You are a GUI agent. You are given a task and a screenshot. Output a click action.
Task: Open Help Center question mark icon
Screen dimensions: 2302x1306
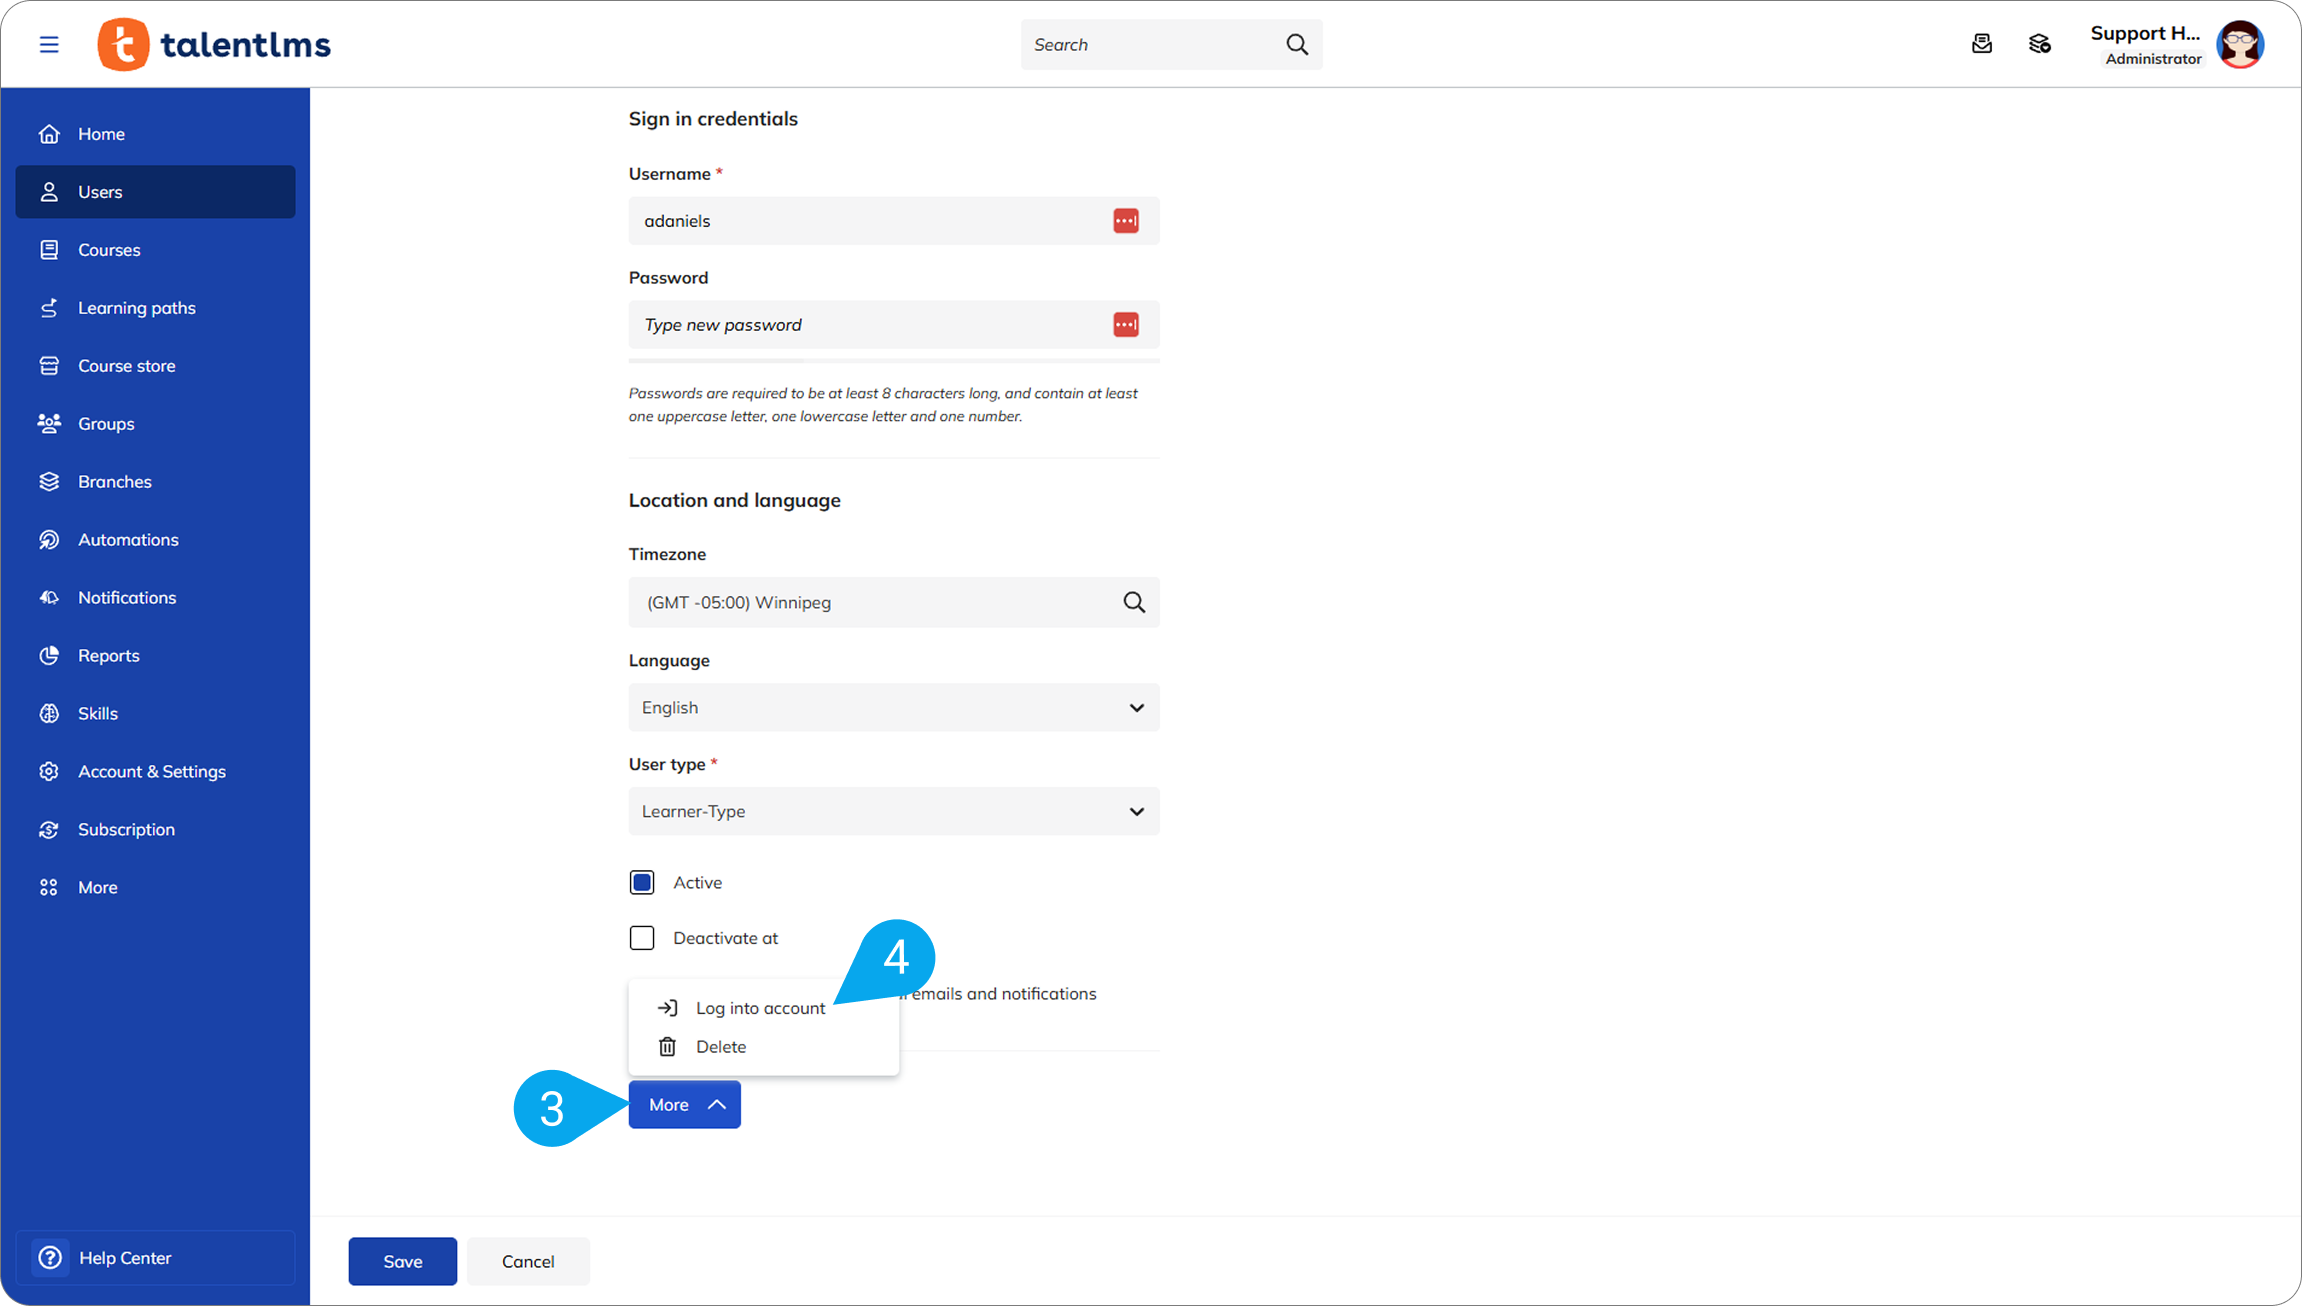coord(50,1258)
